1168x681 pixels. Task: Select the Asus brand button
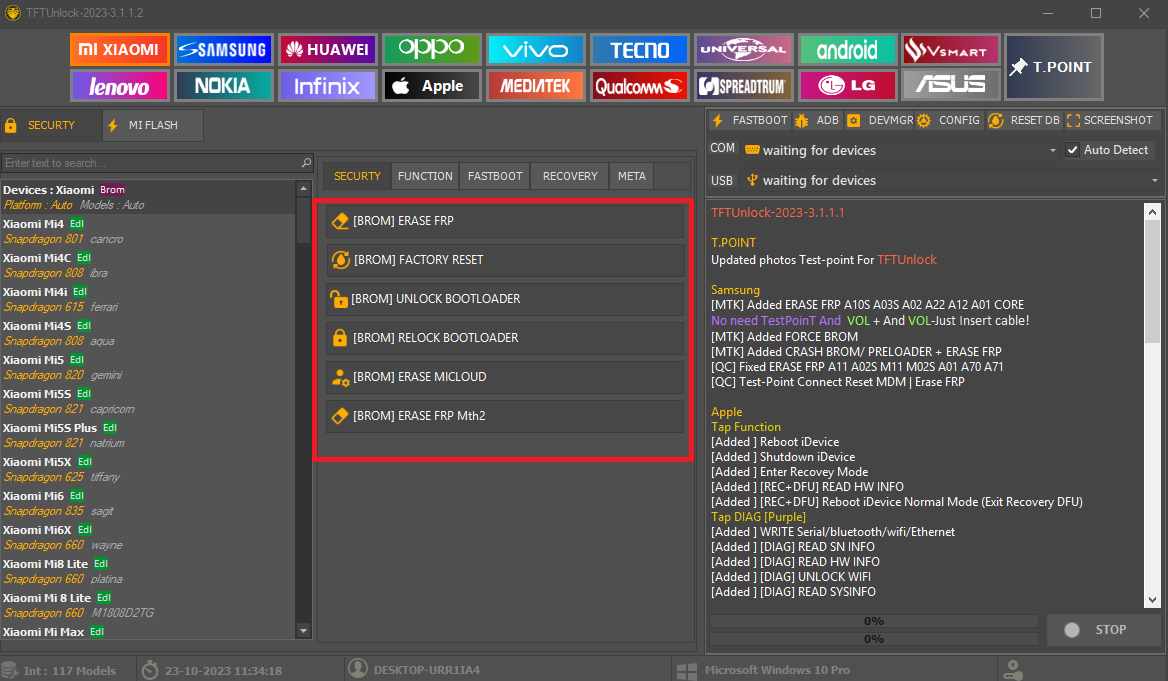point(950,86)
